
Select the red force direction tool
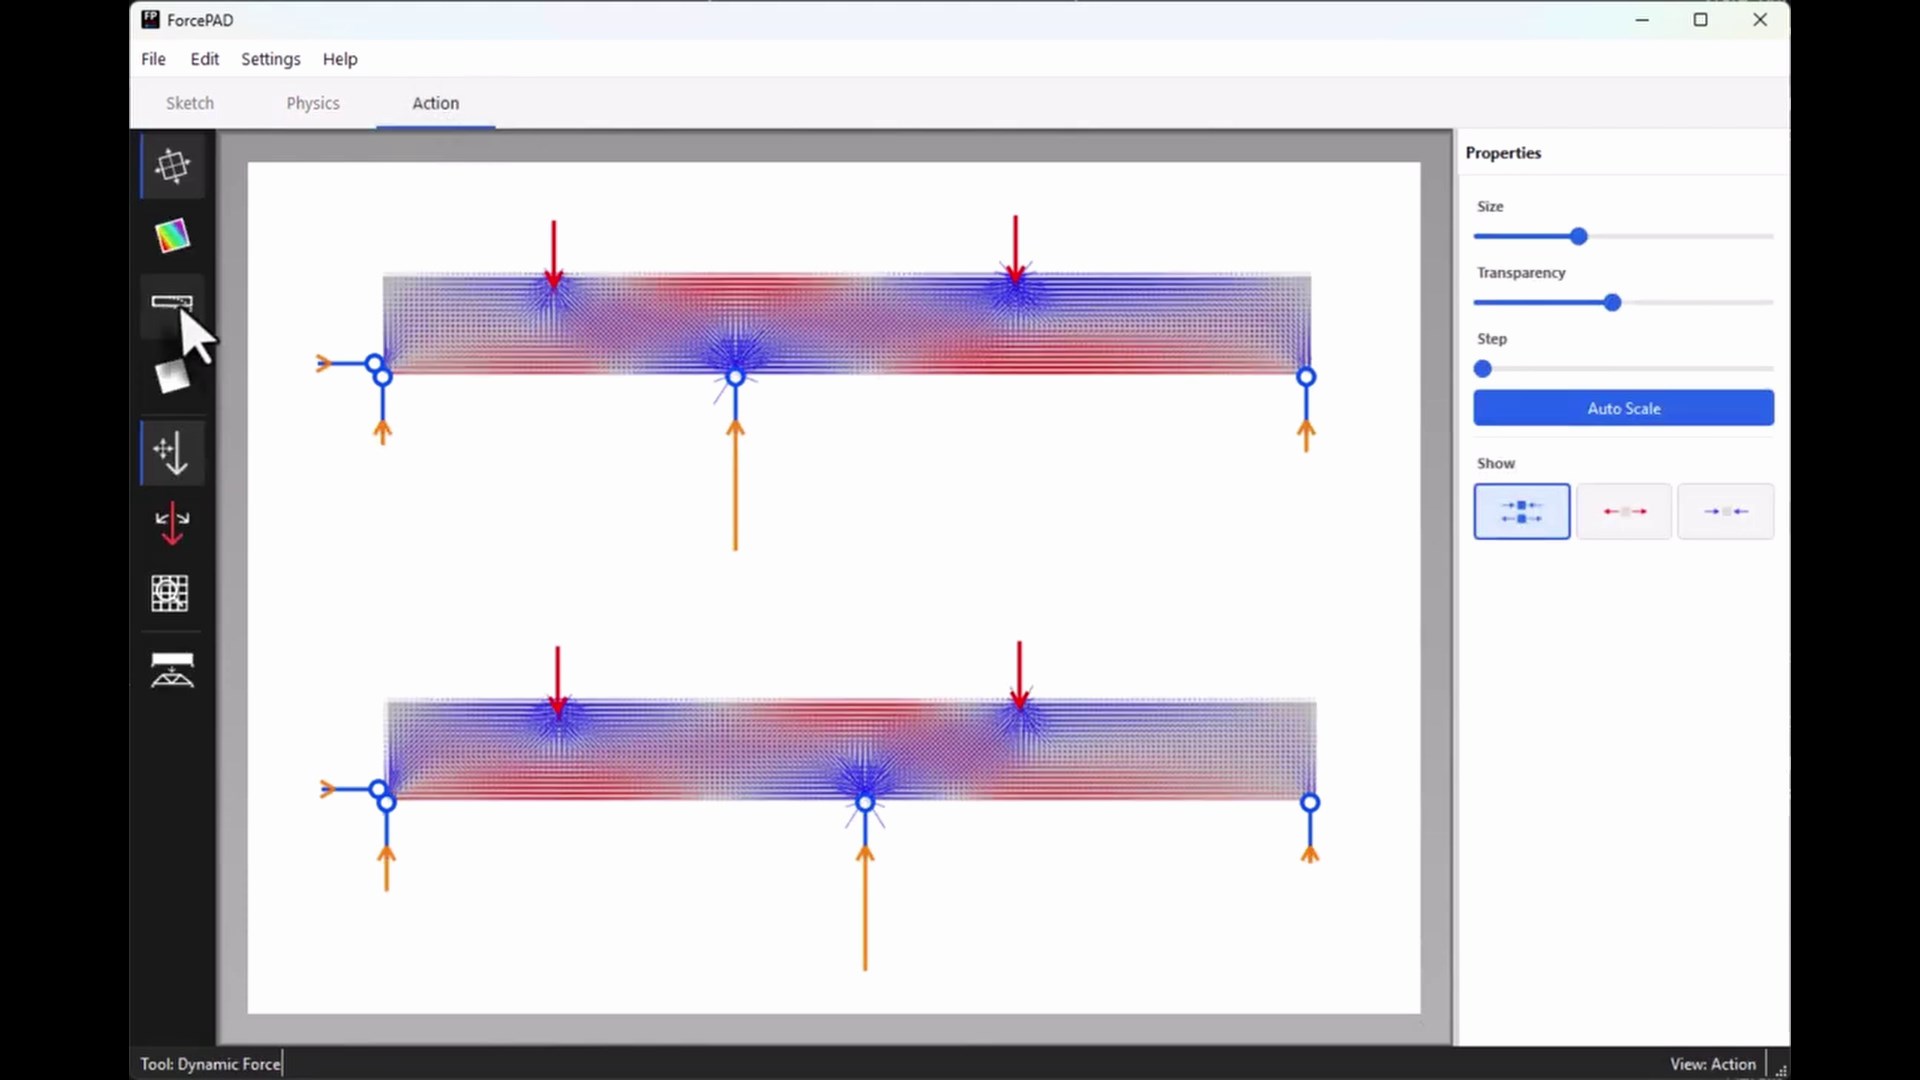tap(172, 523)
